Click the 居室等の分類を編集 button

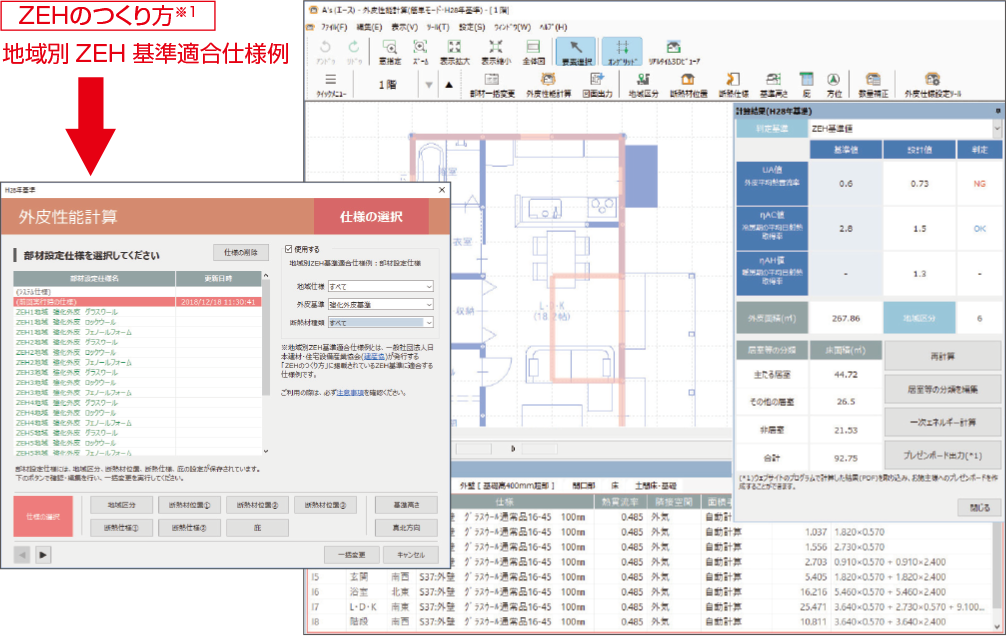(942, 389)
